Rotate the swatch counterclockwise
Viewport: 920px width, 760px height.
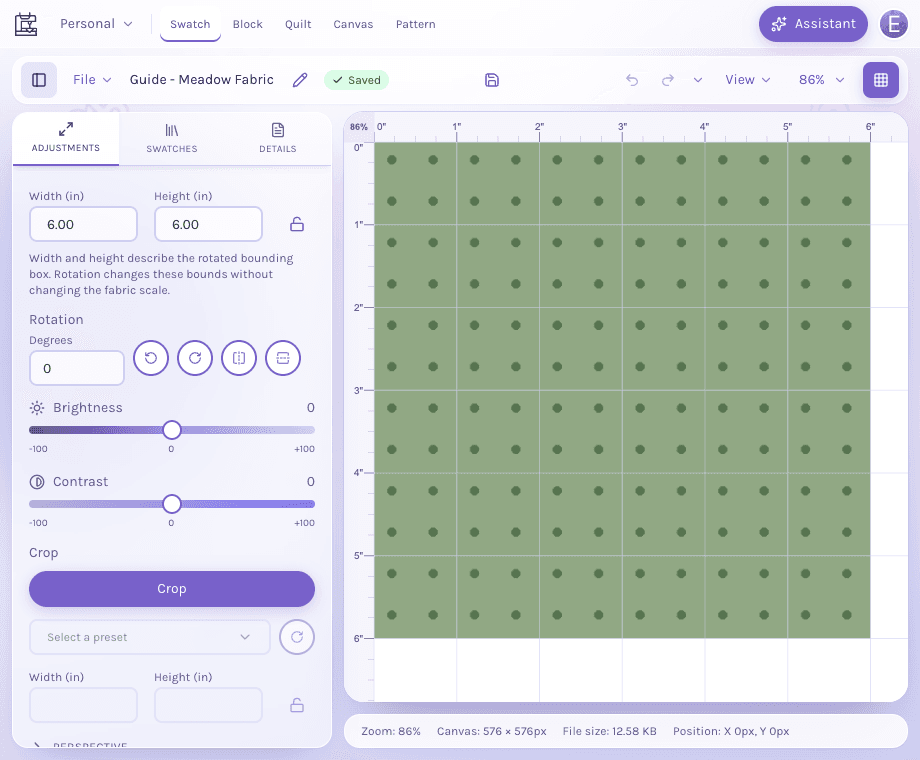[x=151, y=358]
